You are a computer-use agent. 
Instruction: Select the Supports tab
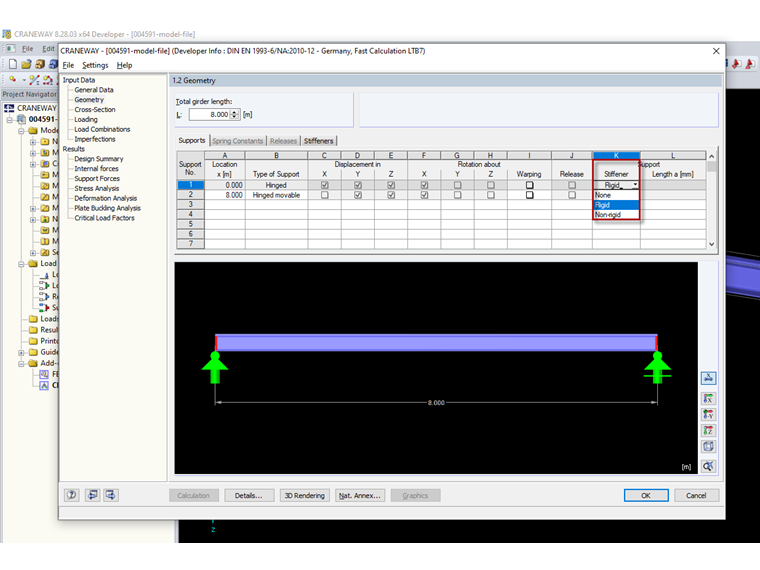(x=192, y=141)
